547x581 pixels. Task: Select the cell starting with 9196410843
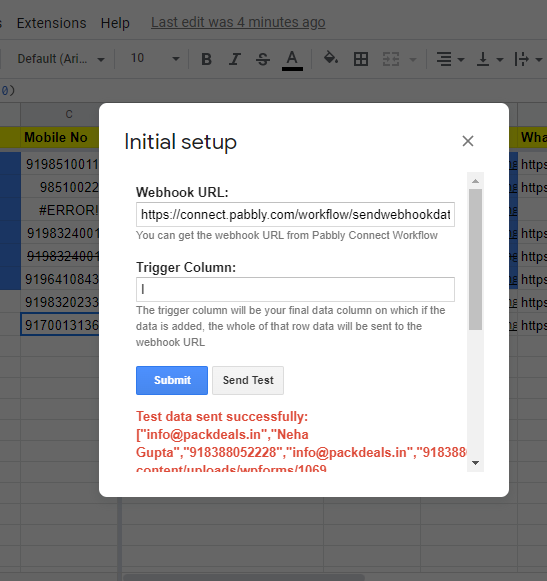60,279
